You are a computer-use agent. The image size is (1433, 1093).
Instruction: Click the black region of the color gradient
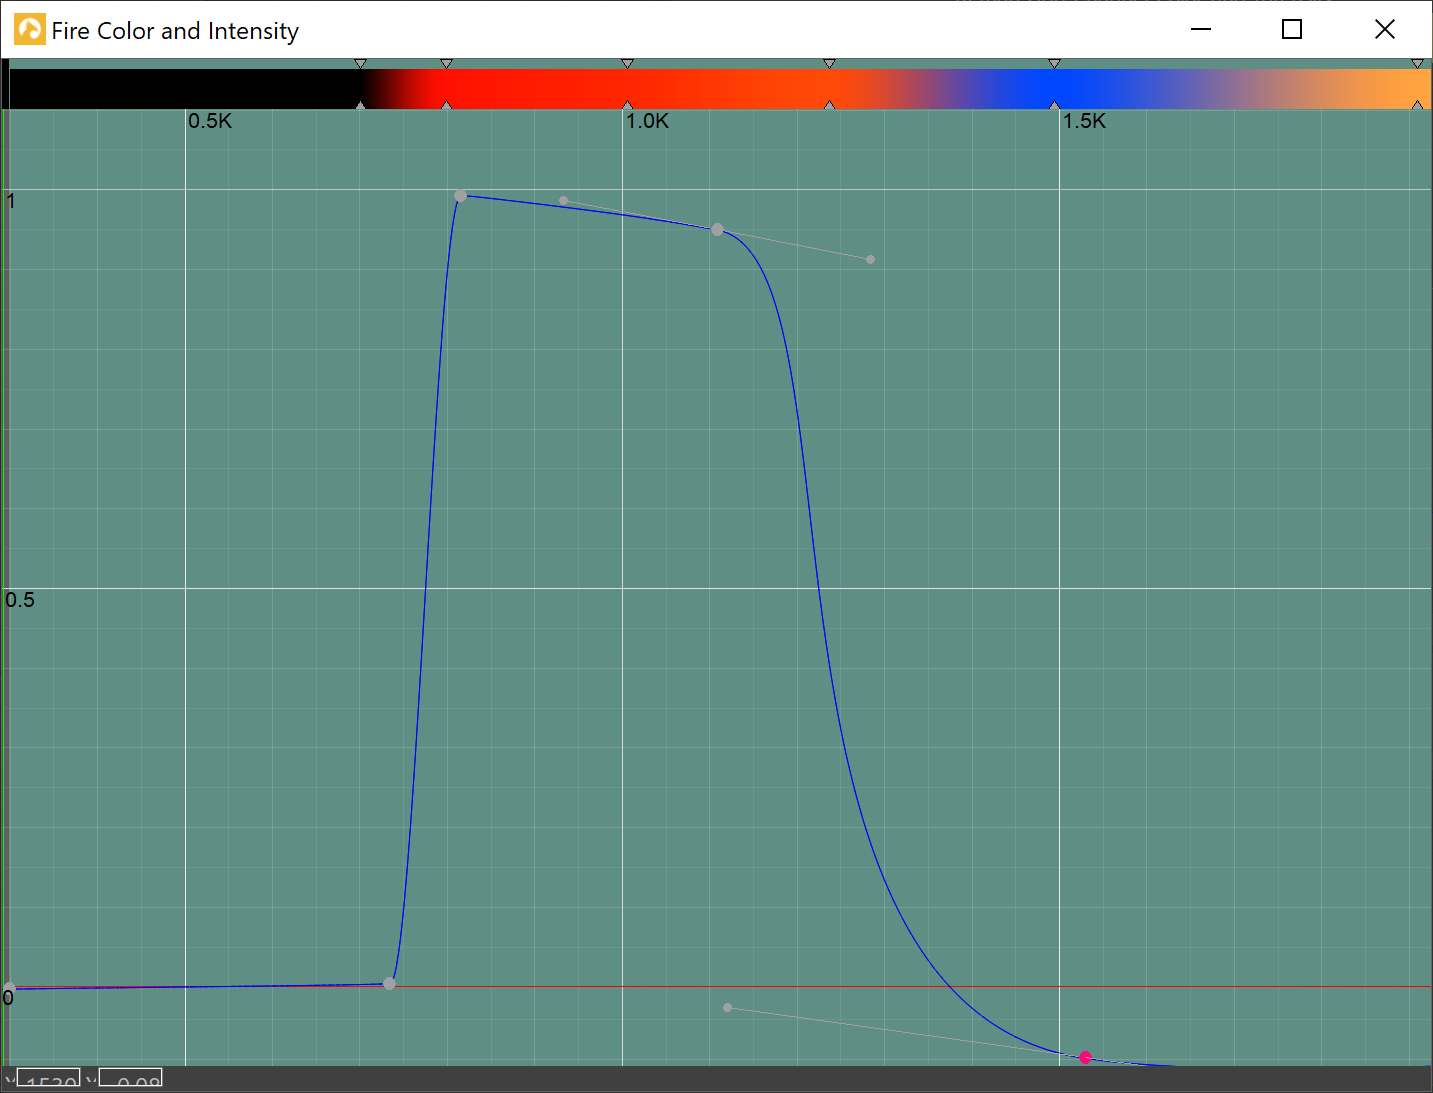[180, 88]
